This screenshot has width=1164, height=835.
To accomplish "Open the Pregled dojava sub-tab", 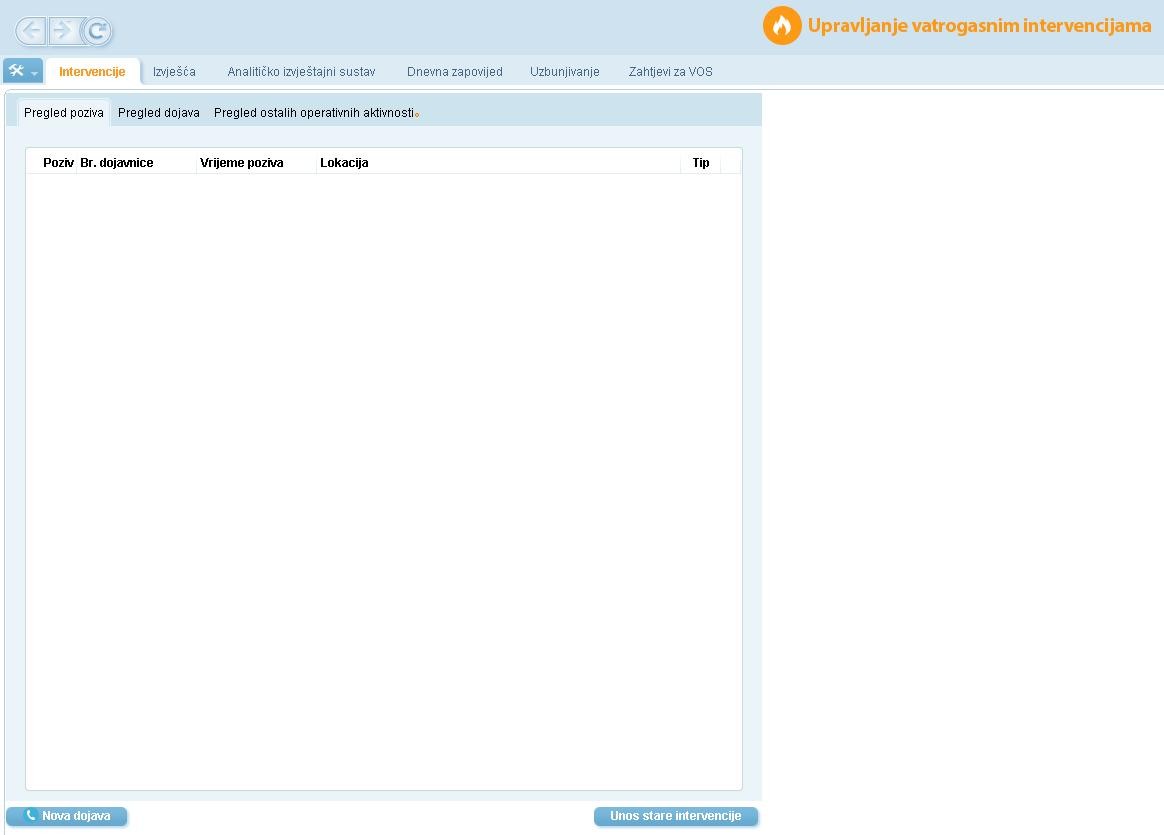I will pyautogui.click(x=159, y=113).
